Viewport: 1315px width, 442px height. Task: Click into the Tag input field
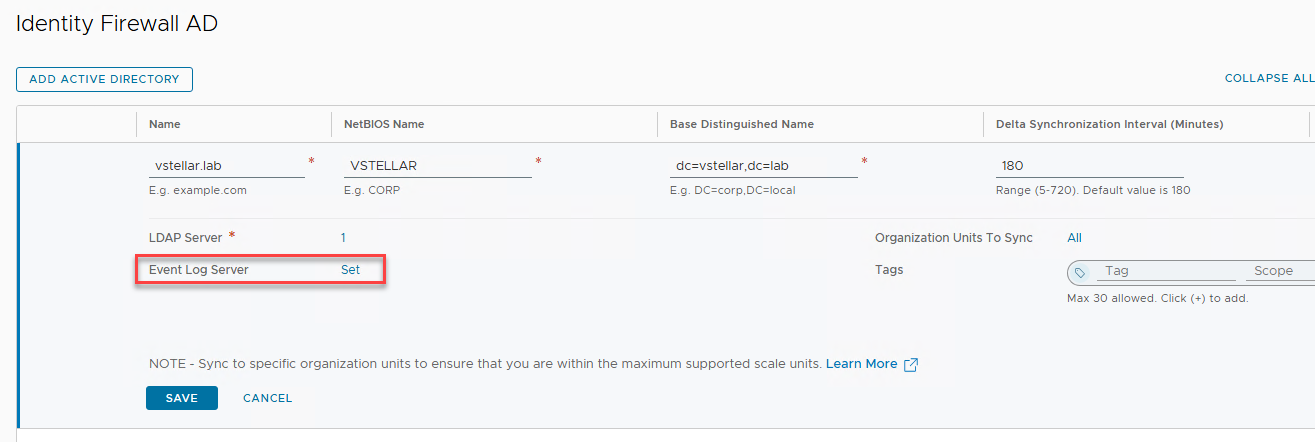[1166, 271]
